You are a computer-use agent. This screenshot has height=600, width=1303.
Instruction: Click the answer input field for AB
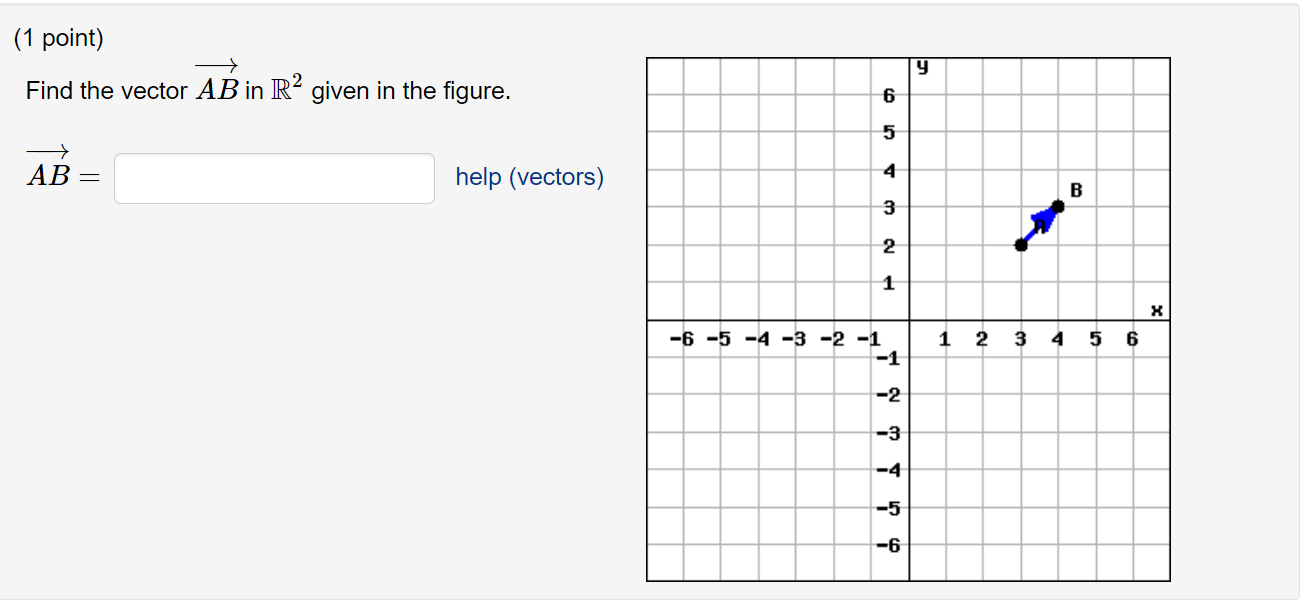[273, 177]
